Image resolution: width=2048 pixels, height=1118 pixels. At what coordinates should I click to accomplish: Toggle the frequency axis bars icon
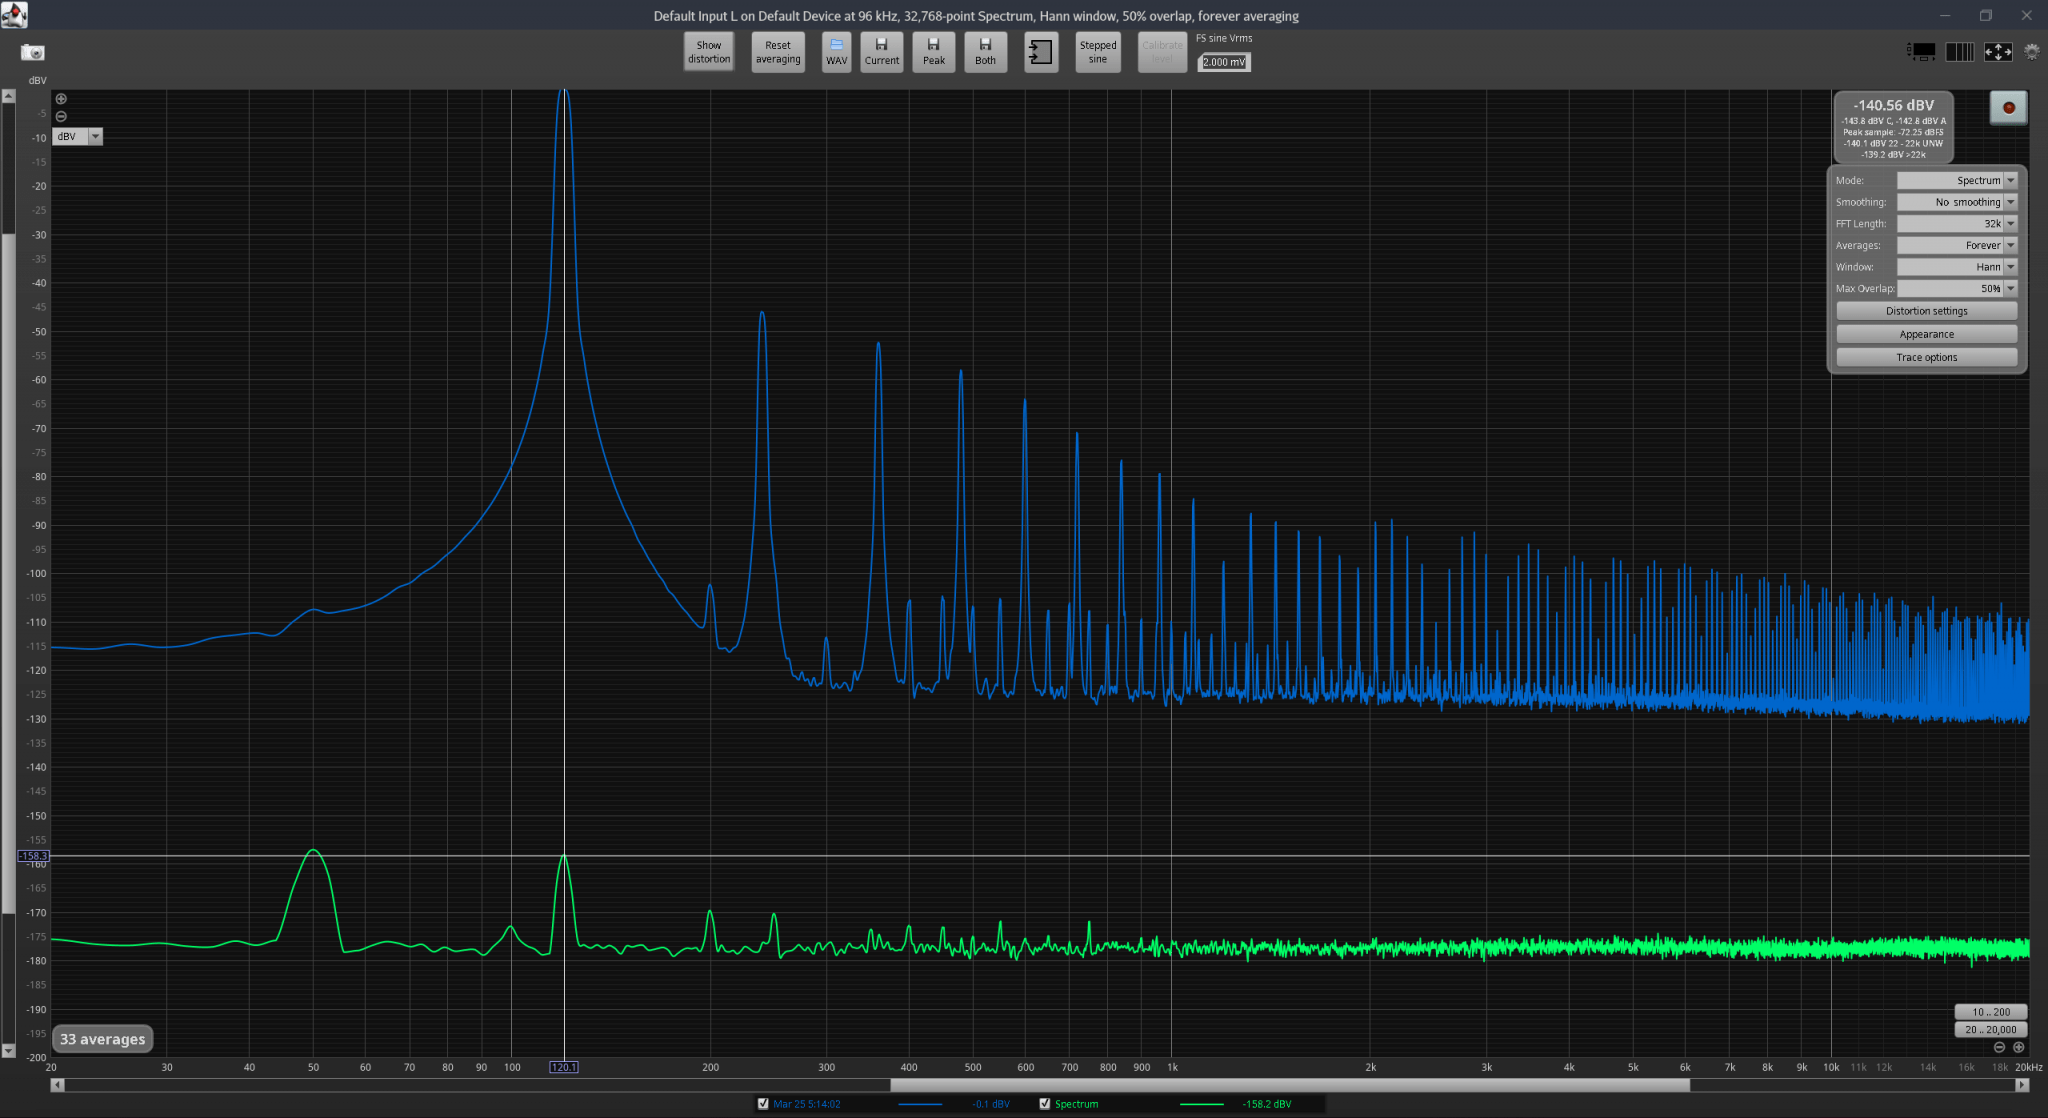[1959, 51]
